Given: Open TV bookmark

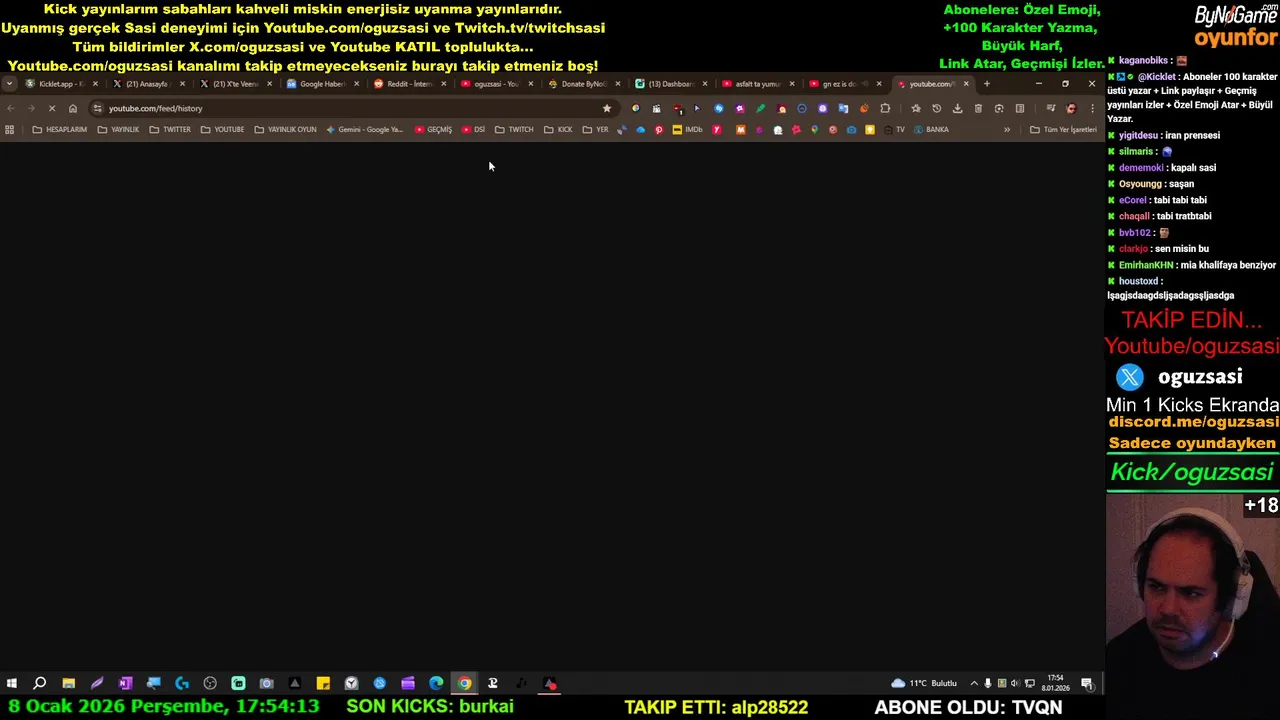Looking at the screenshot, I should (x=896, y=129).
